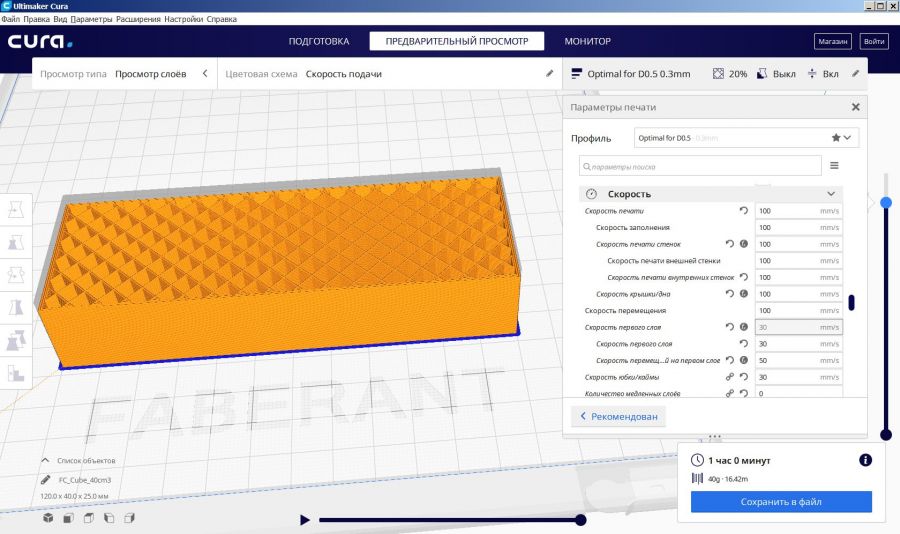Click the vertical layer slider top handle
Image resolution: width=900 pixels, height=534 pixels.
(885, 202)
